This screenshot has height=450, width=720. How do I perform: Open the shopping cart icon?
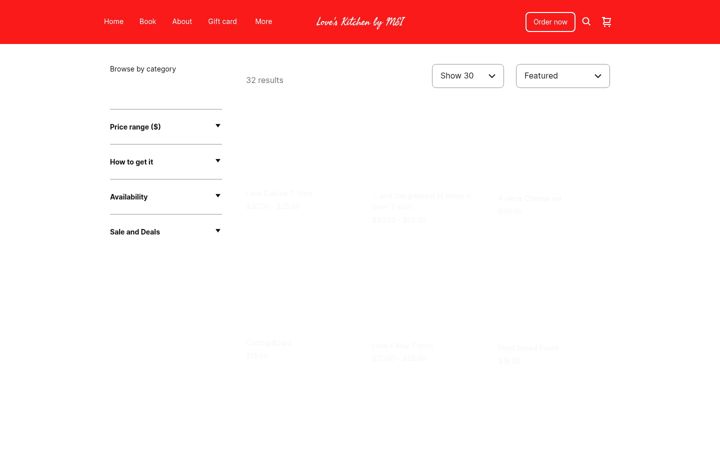pyautogui.click(x=606, y=22)
